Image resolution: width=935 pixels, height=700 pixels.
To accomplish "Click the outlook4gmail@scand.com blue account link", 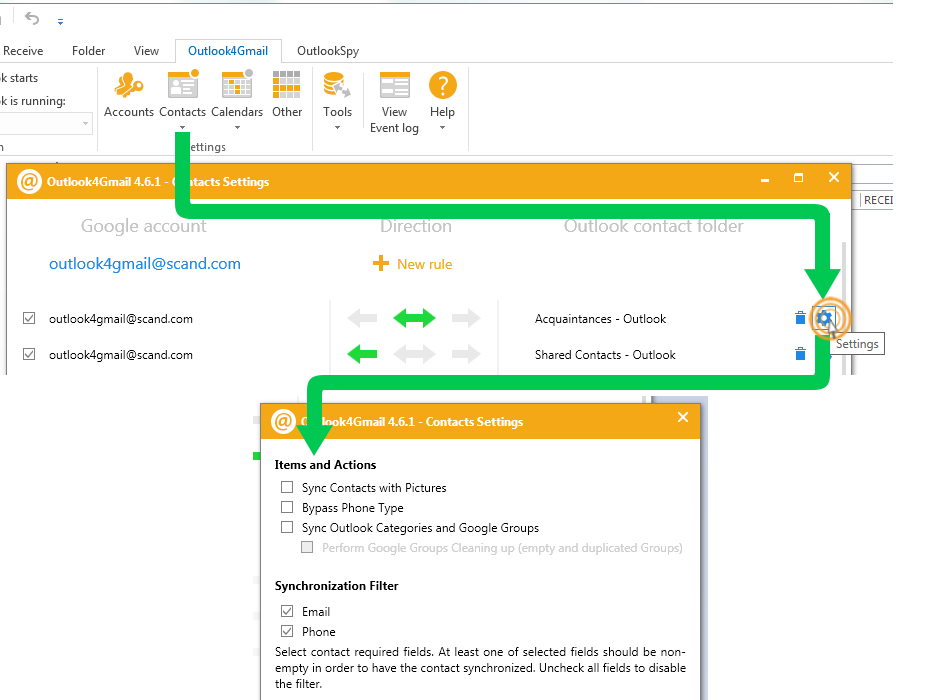I will (145, 264).
